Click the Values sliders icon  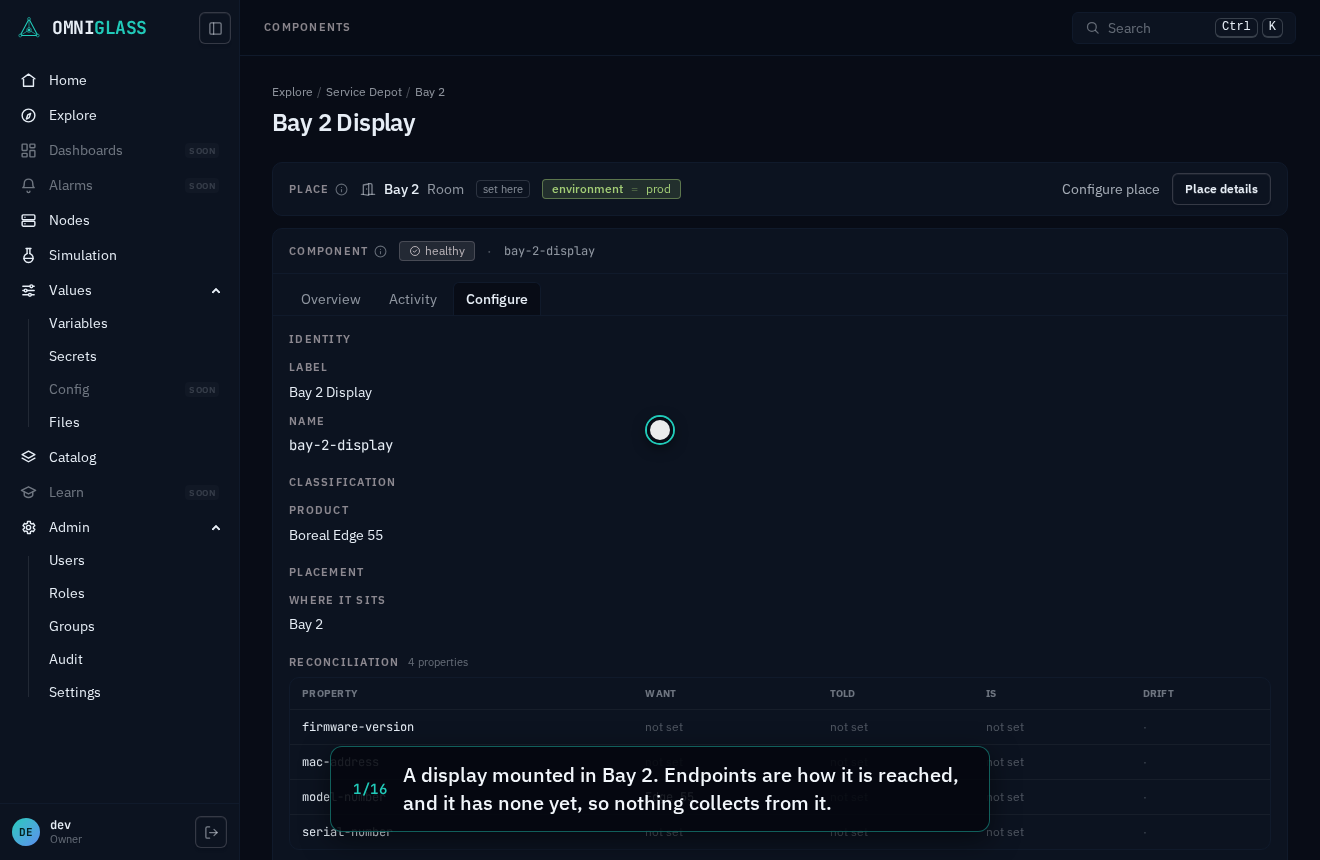[x=29, y=290]
